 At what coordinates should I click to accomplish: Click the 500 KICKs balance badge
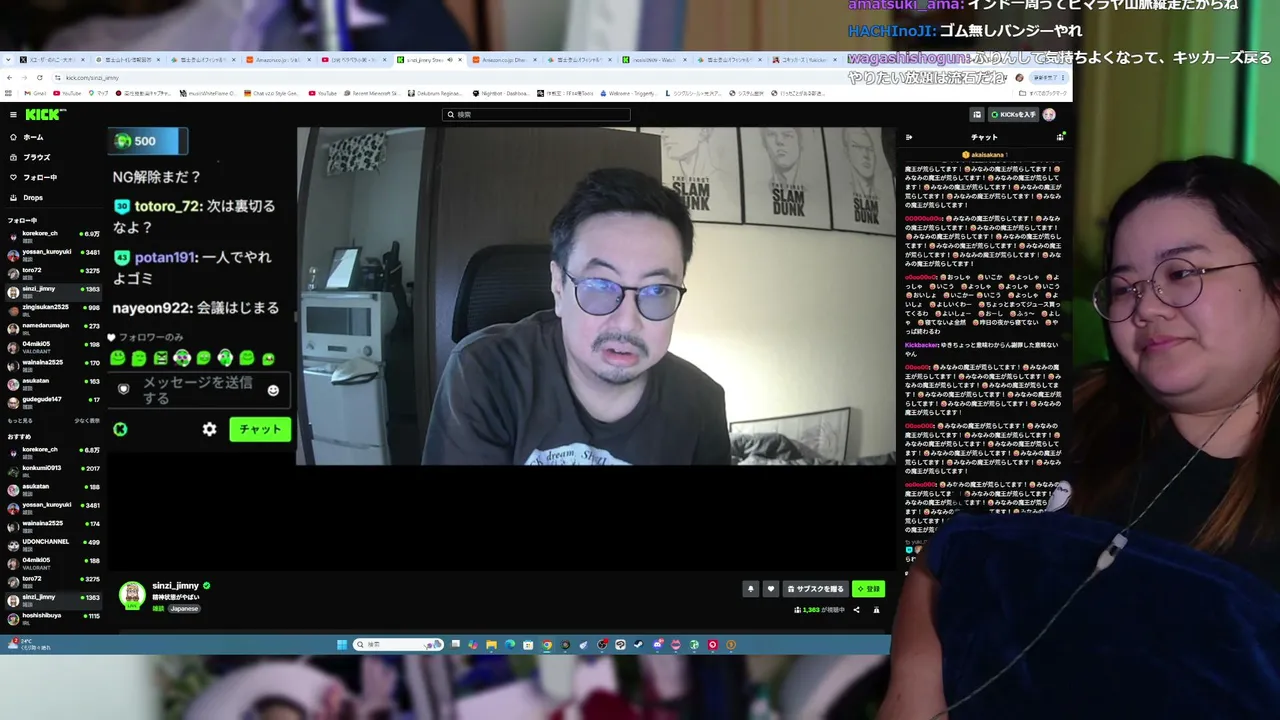[147, 141]
